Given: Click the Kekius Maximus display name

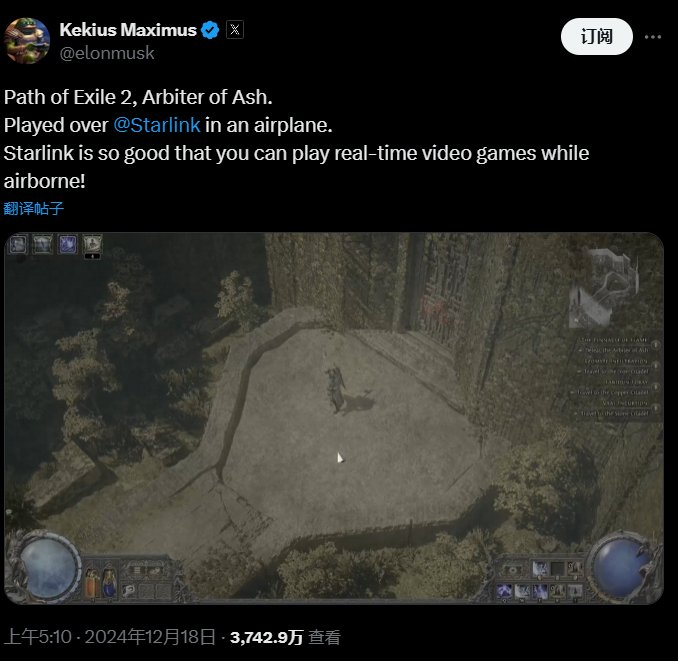Looking at the screenshot, I should (128, 30).
